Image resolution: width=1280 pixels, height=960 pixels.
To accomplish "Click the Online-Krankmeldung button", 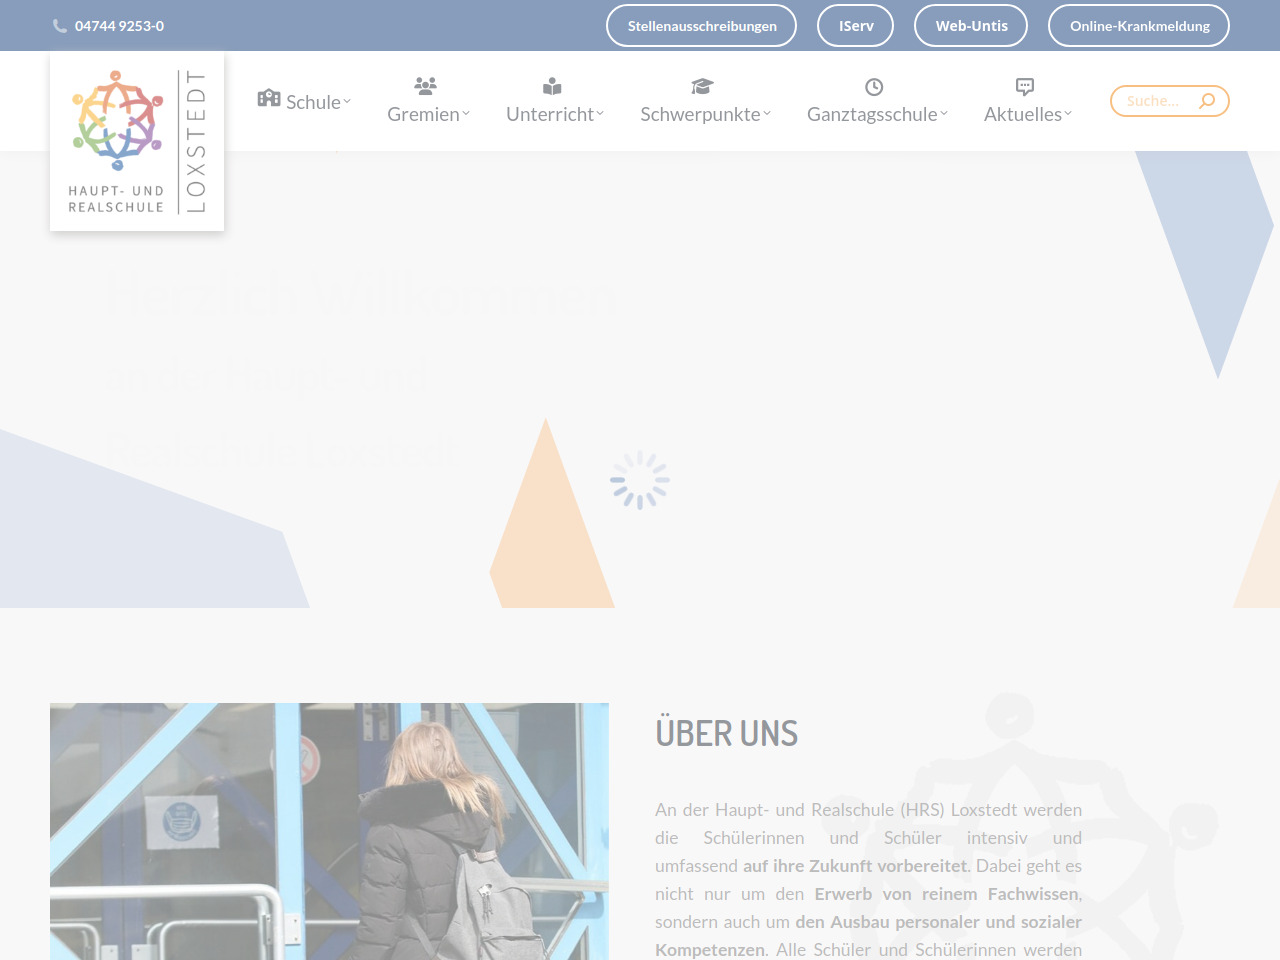I will point(1139,26).
